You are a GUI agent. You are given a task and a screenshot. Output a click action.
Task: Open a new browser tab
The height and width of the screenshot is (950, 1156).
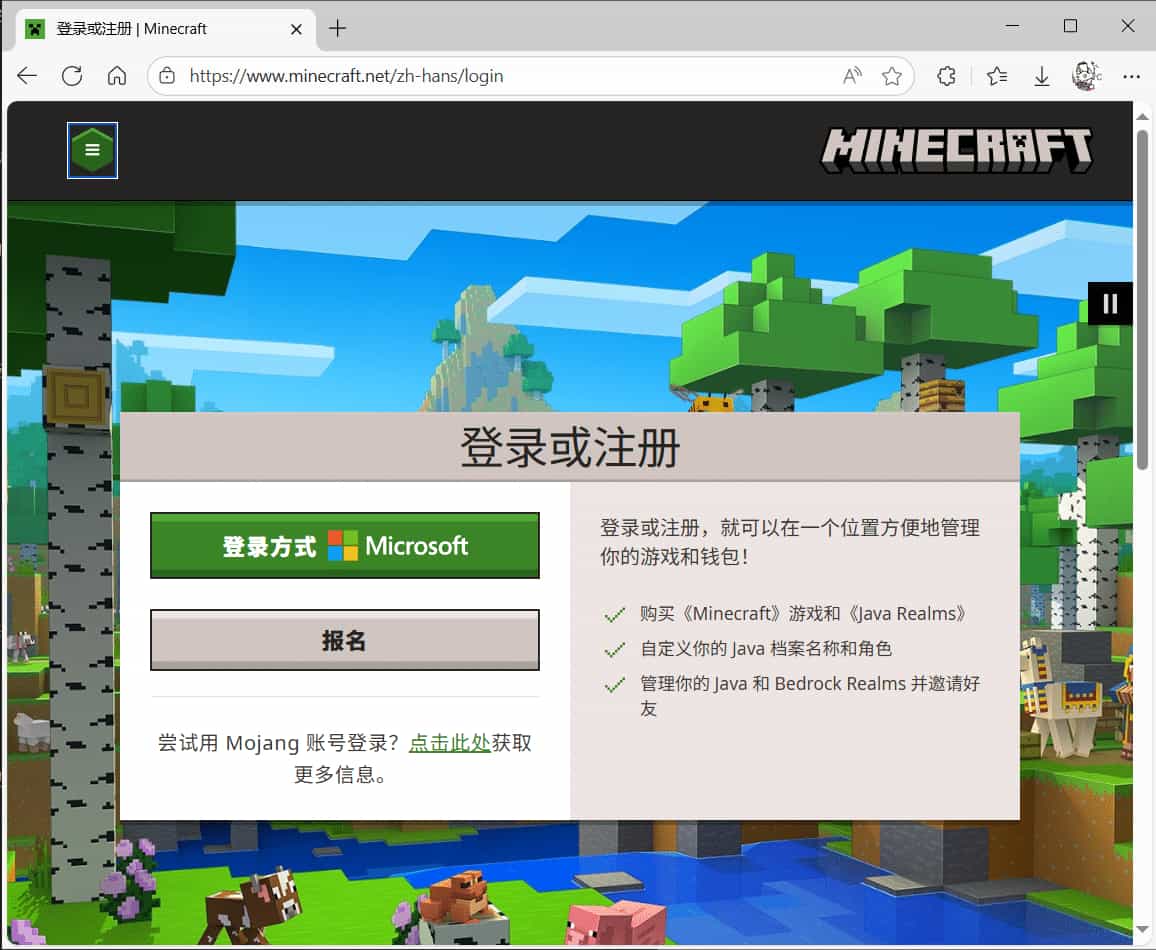[337, 28]
